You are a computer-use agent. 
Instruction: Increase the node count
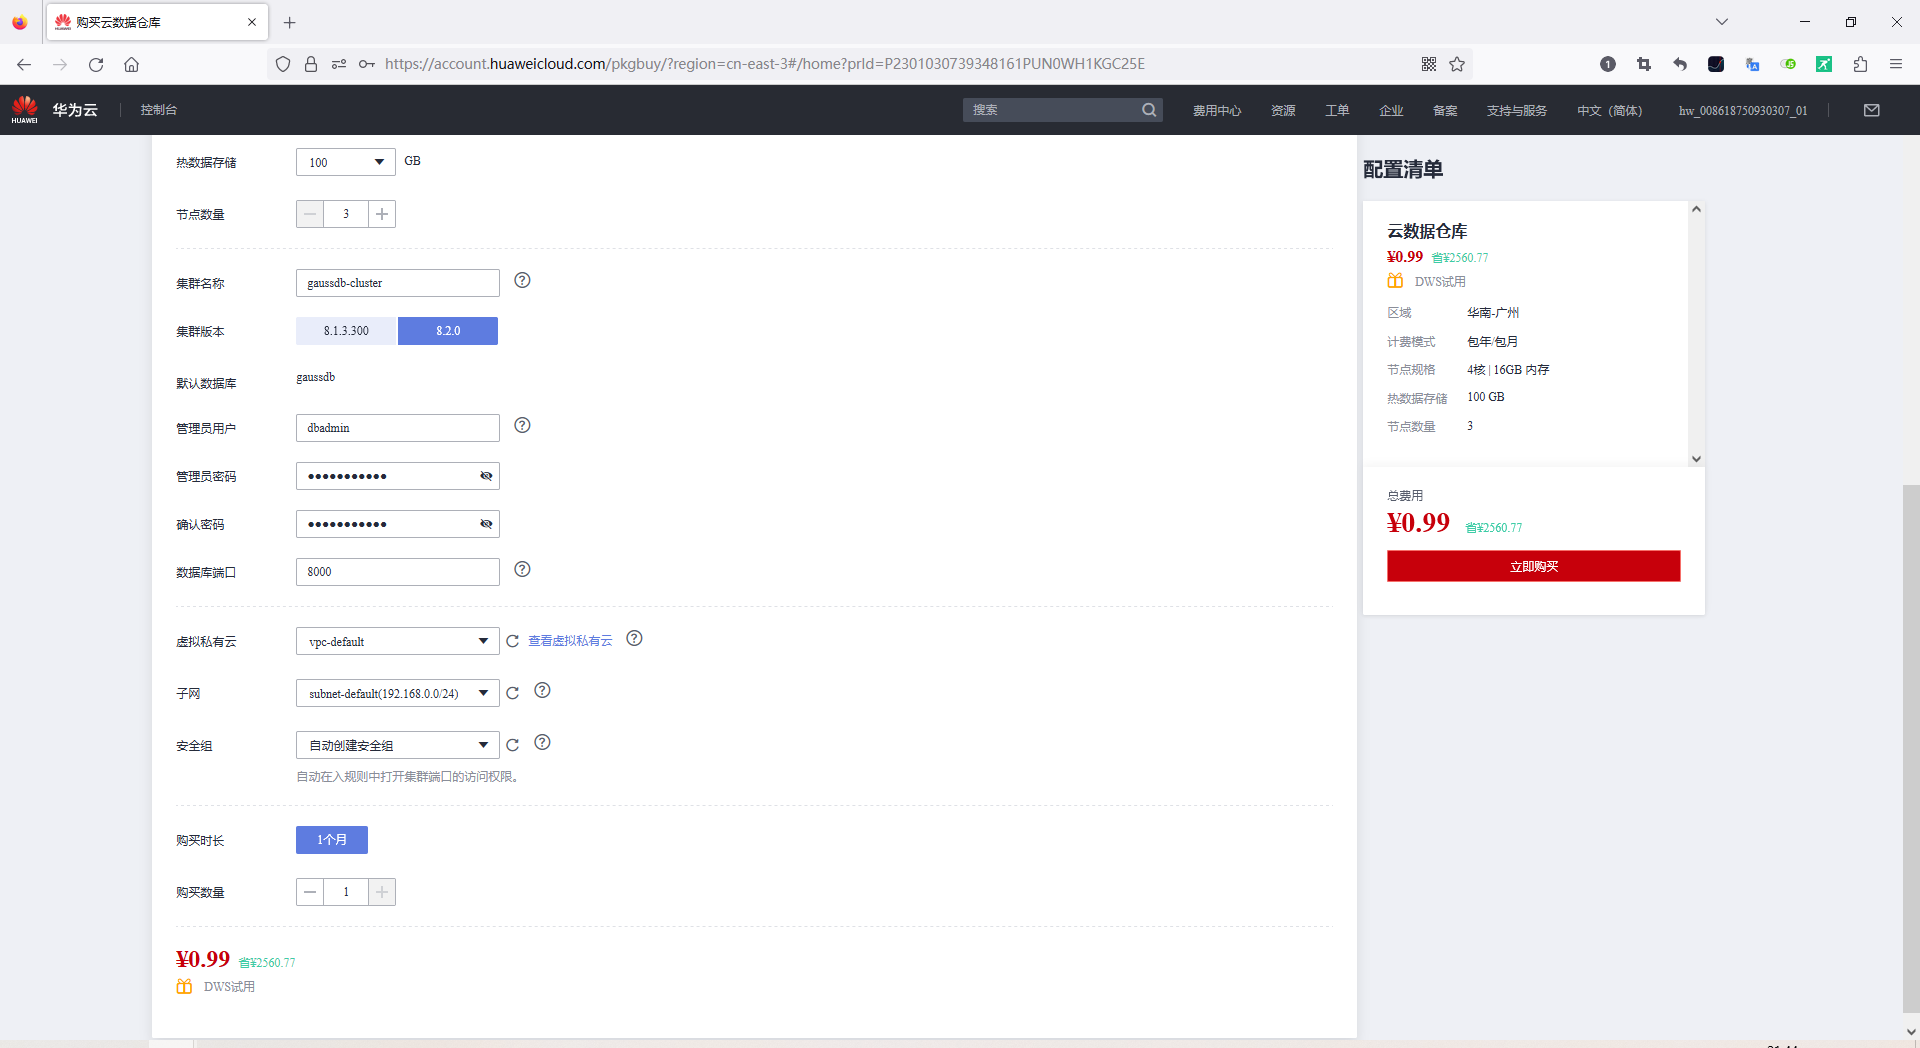click(x=382, y=214)
